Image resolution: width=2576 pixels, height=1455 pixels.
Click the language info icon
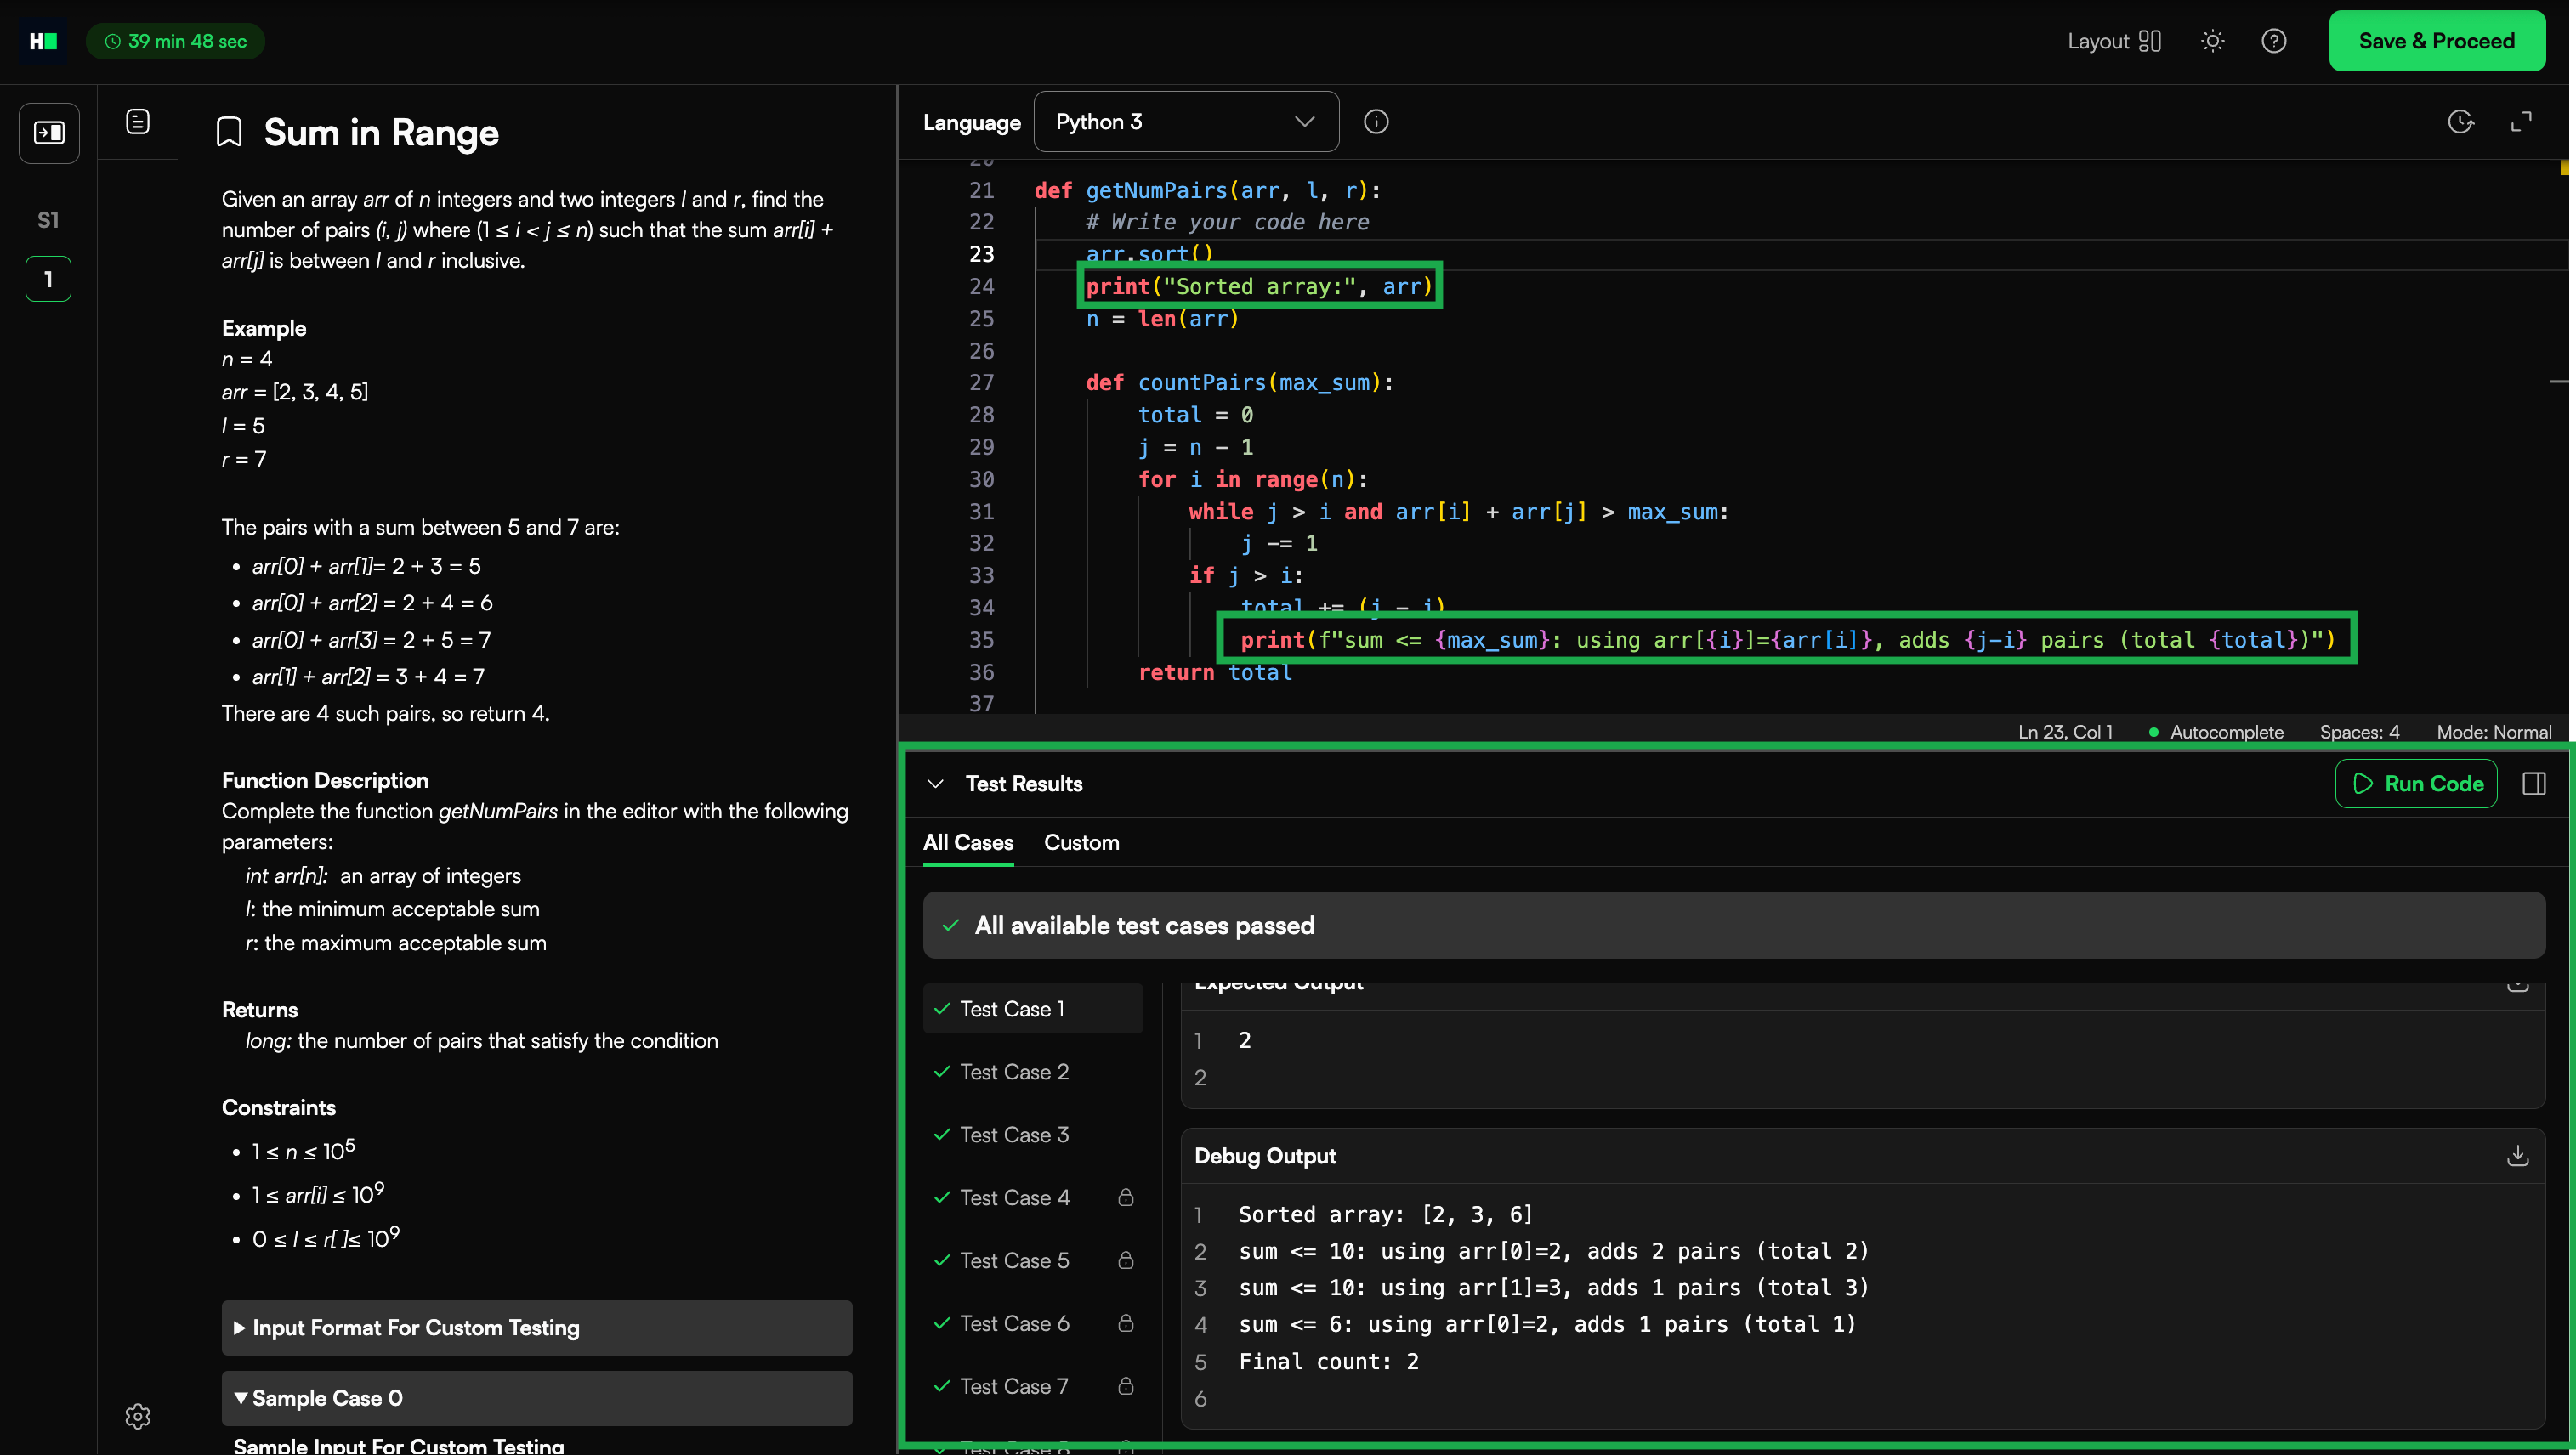[1376, 122]
